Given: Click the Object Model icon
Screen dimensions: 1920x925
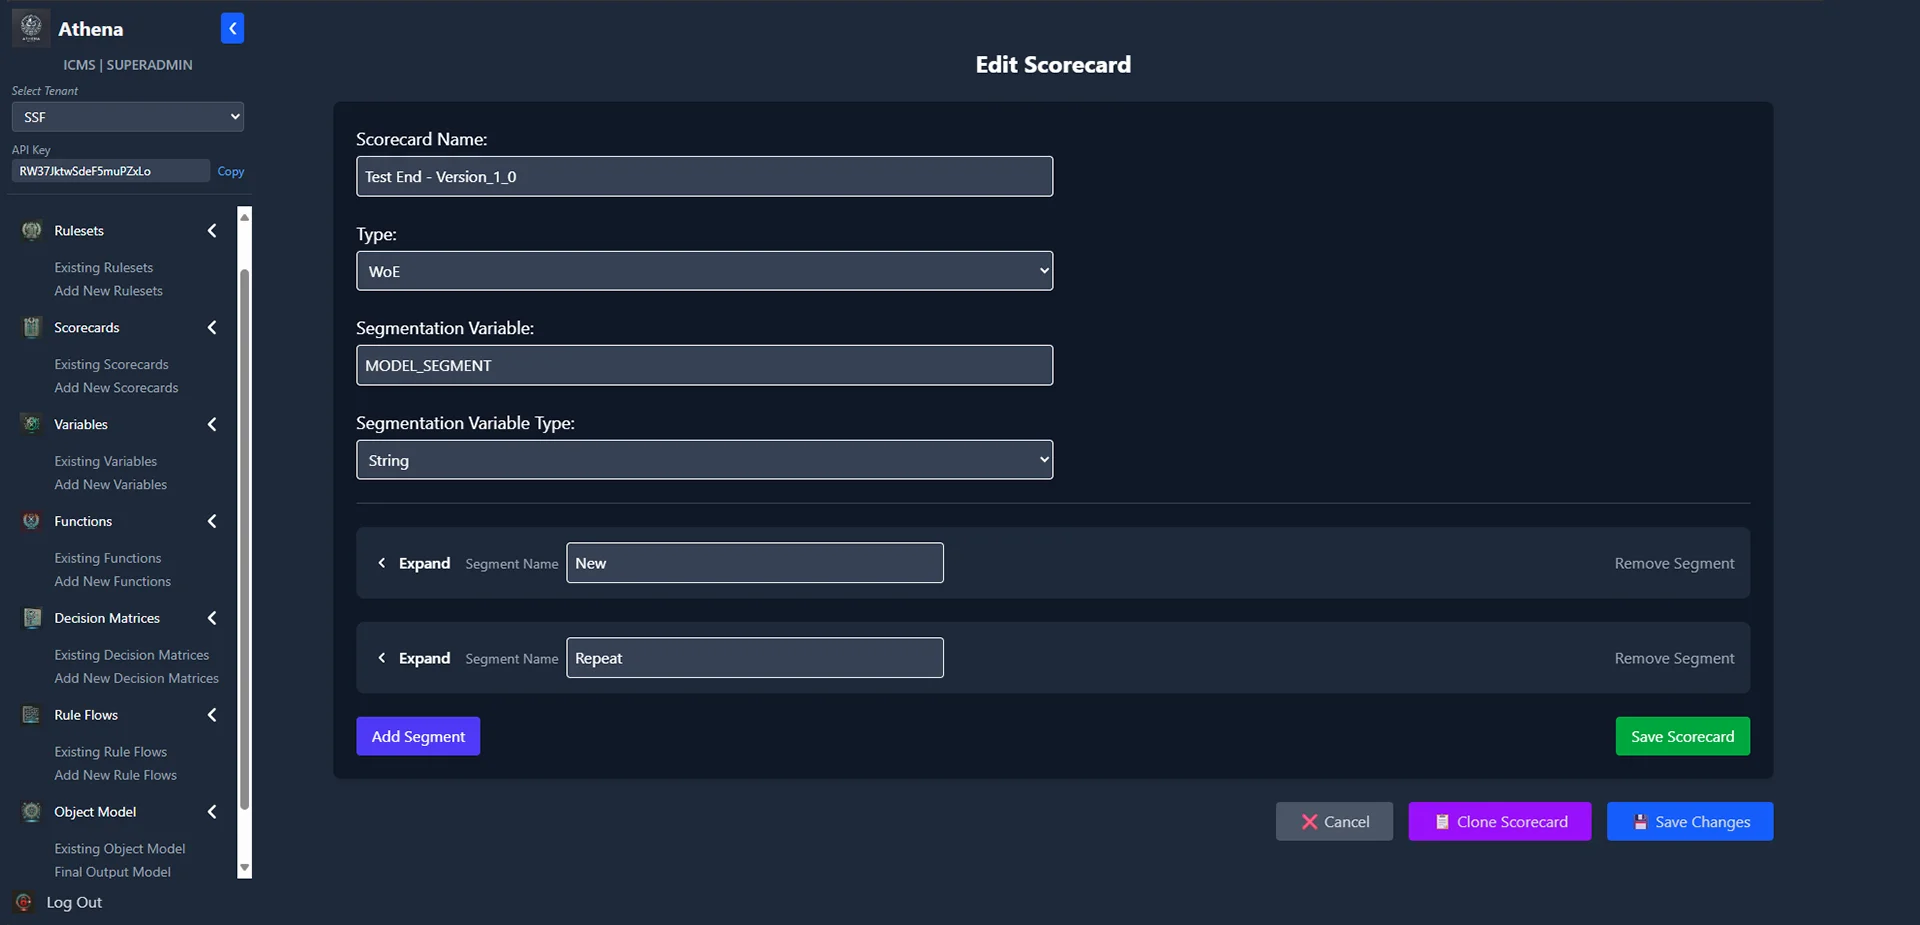Looking at the screenshot, I should [32, 812].
